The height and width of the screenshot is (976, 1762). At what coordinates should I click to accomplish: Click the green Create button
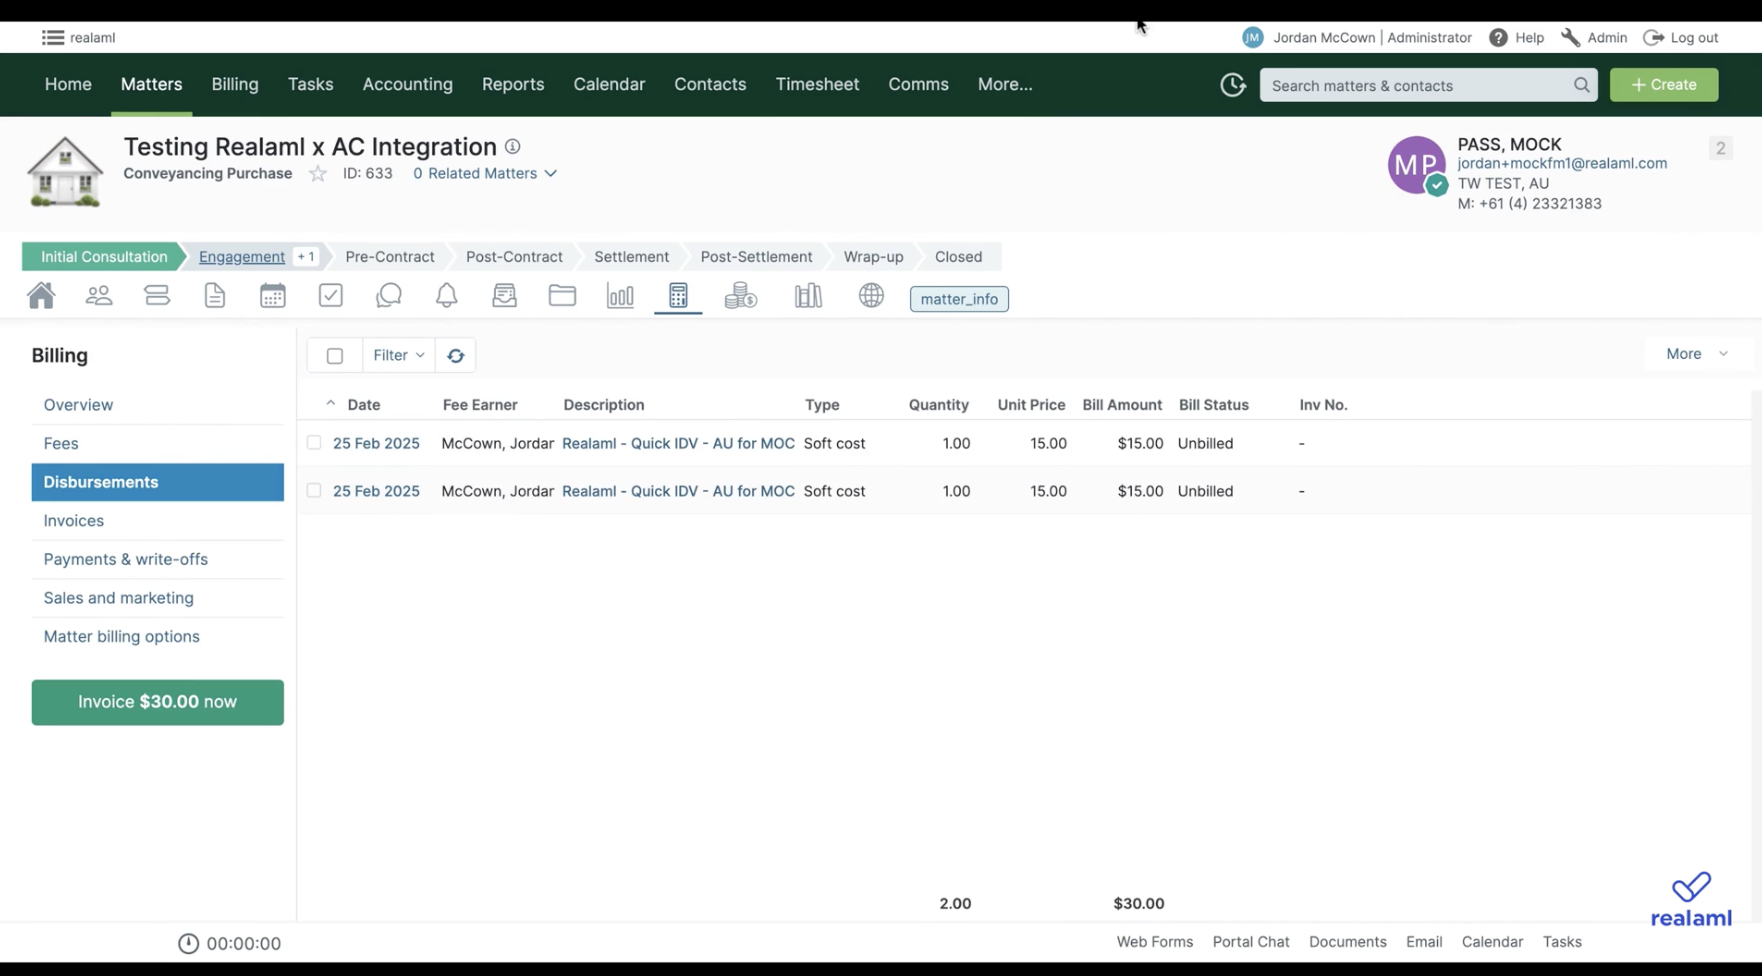(1663, 85)
